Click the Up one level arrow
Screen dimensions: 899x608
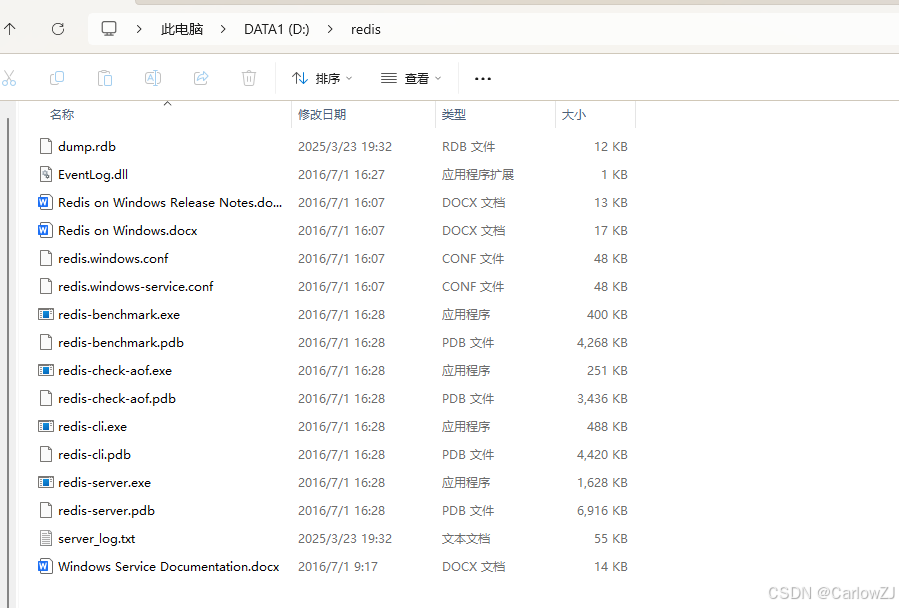click(10, 29)
